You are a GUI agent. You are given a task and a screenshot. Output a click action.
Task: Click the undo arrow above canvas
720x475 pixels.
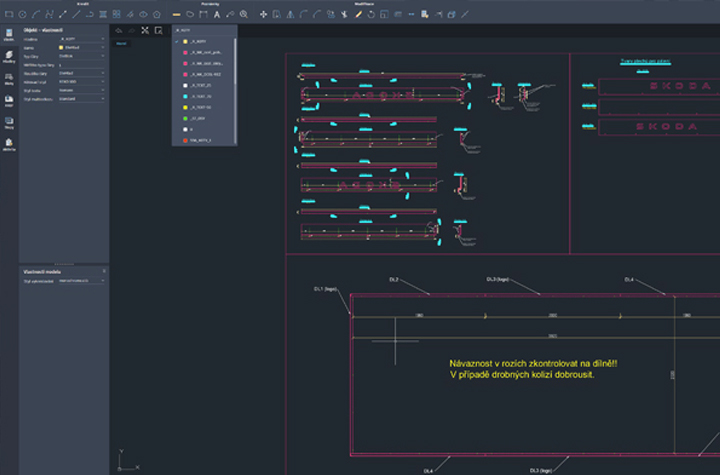click(119, 30)
